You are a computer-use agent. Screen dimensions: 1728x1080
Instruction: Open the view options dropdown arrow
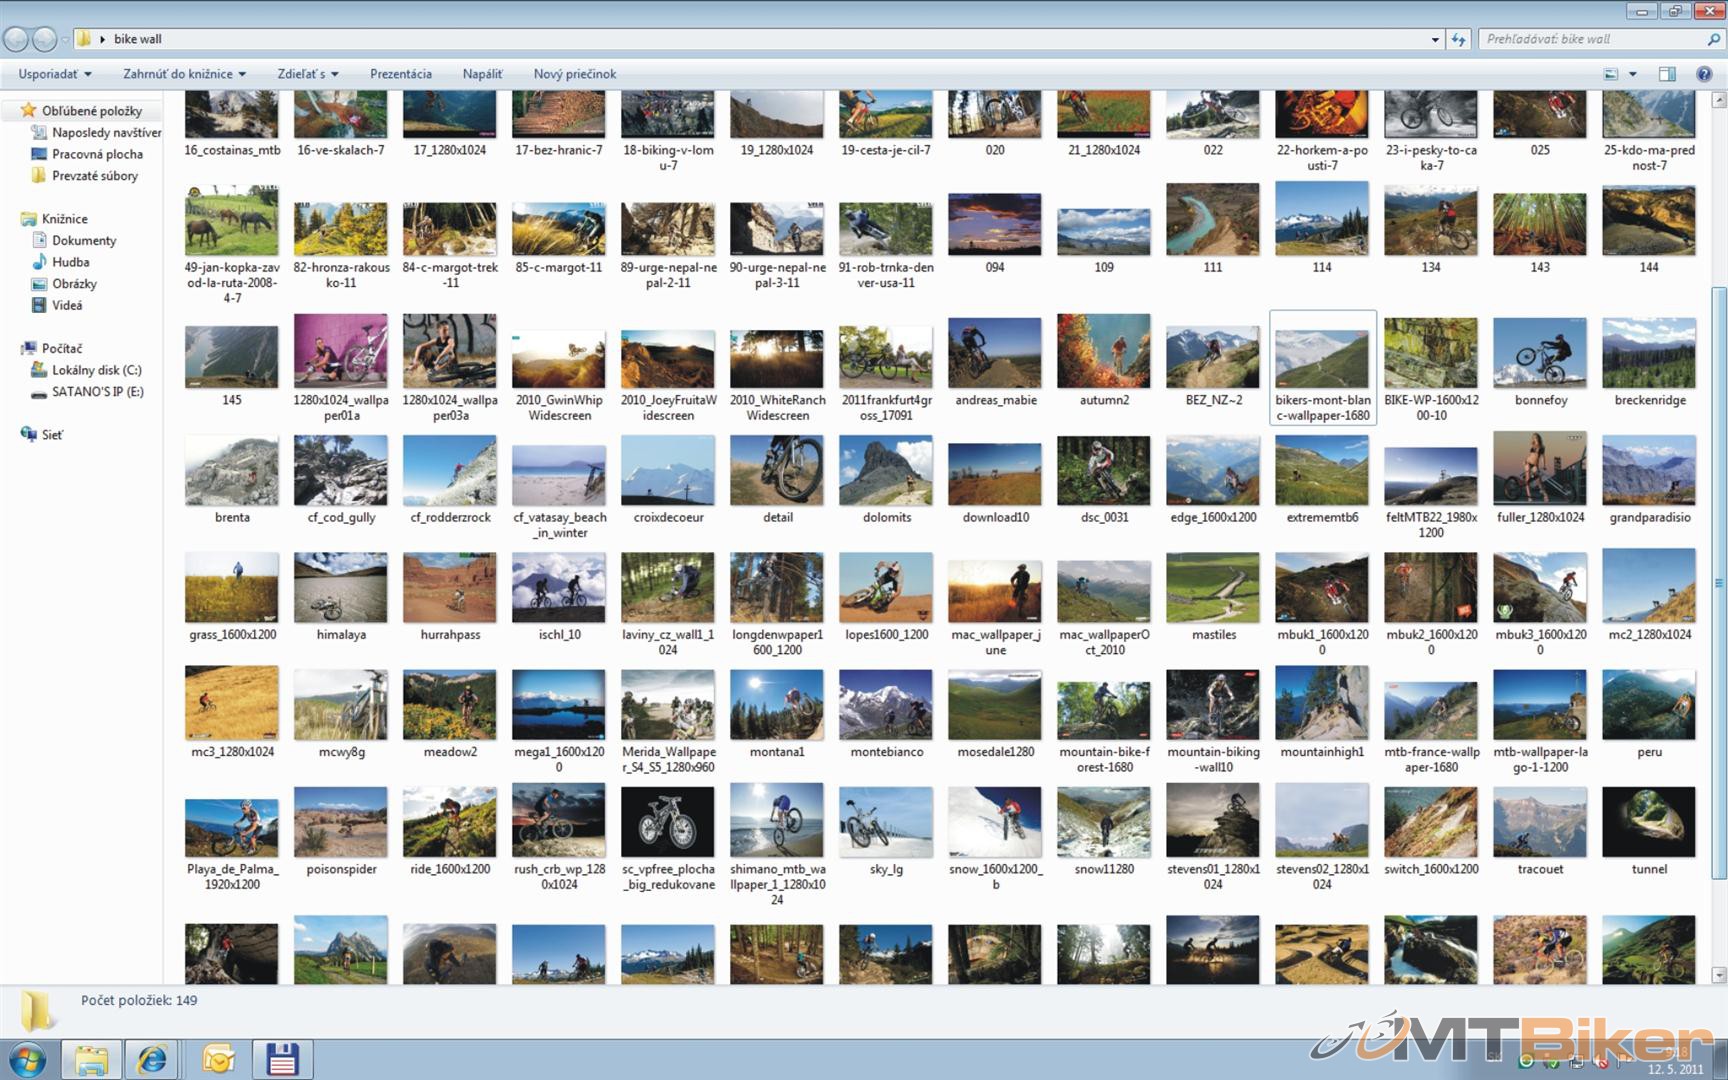tap(1633, 74)
